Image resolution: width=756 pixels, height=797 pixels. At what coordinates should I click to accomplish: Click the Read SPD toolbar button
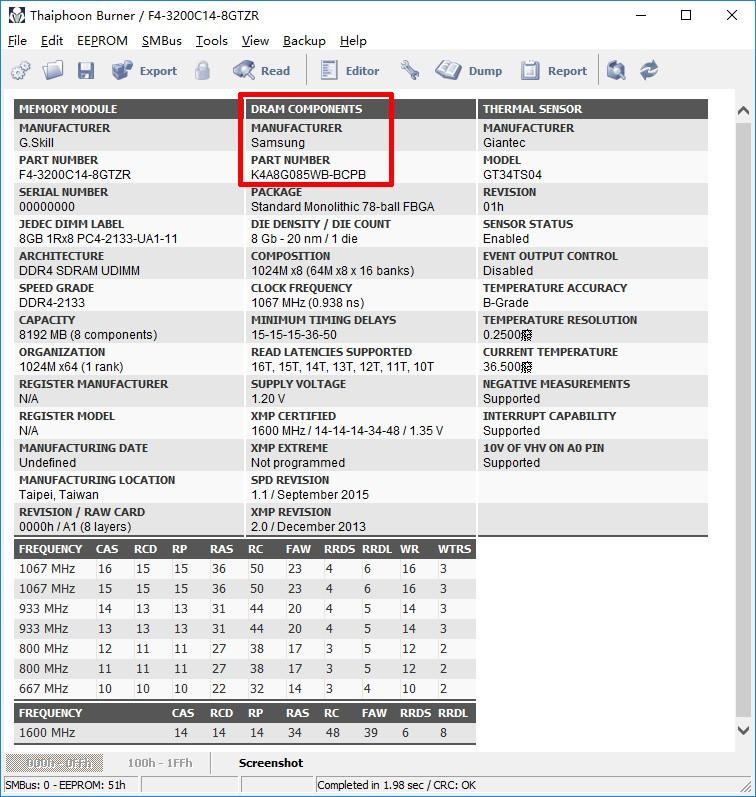261,71
